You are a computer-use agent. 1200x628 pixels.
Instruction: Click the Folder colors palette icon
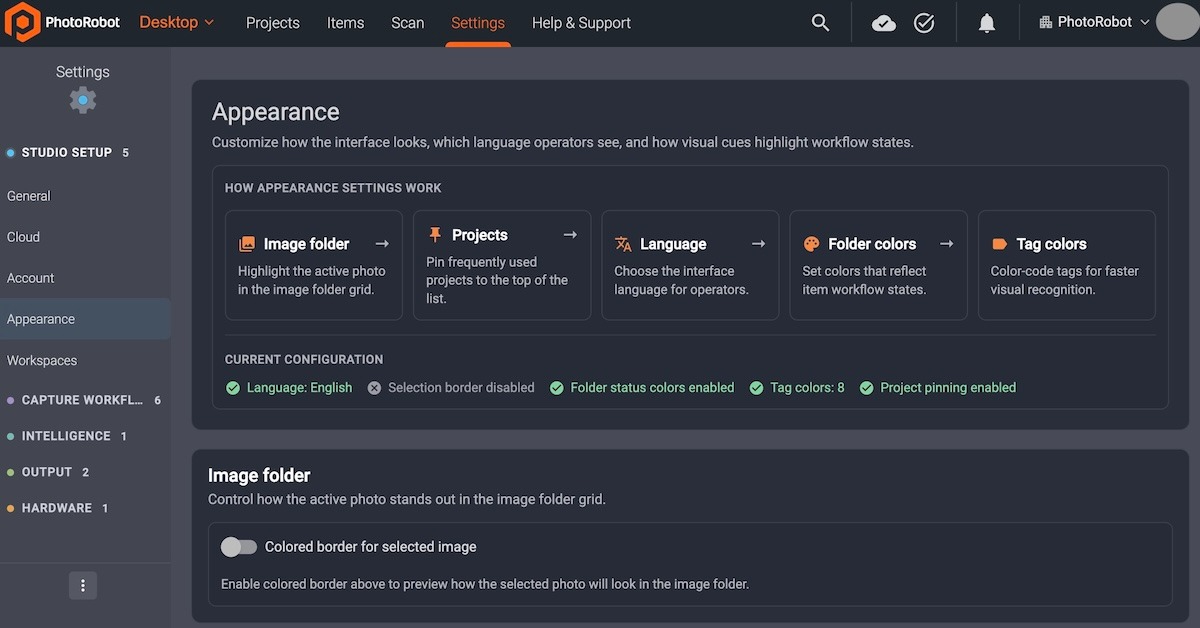811,244
